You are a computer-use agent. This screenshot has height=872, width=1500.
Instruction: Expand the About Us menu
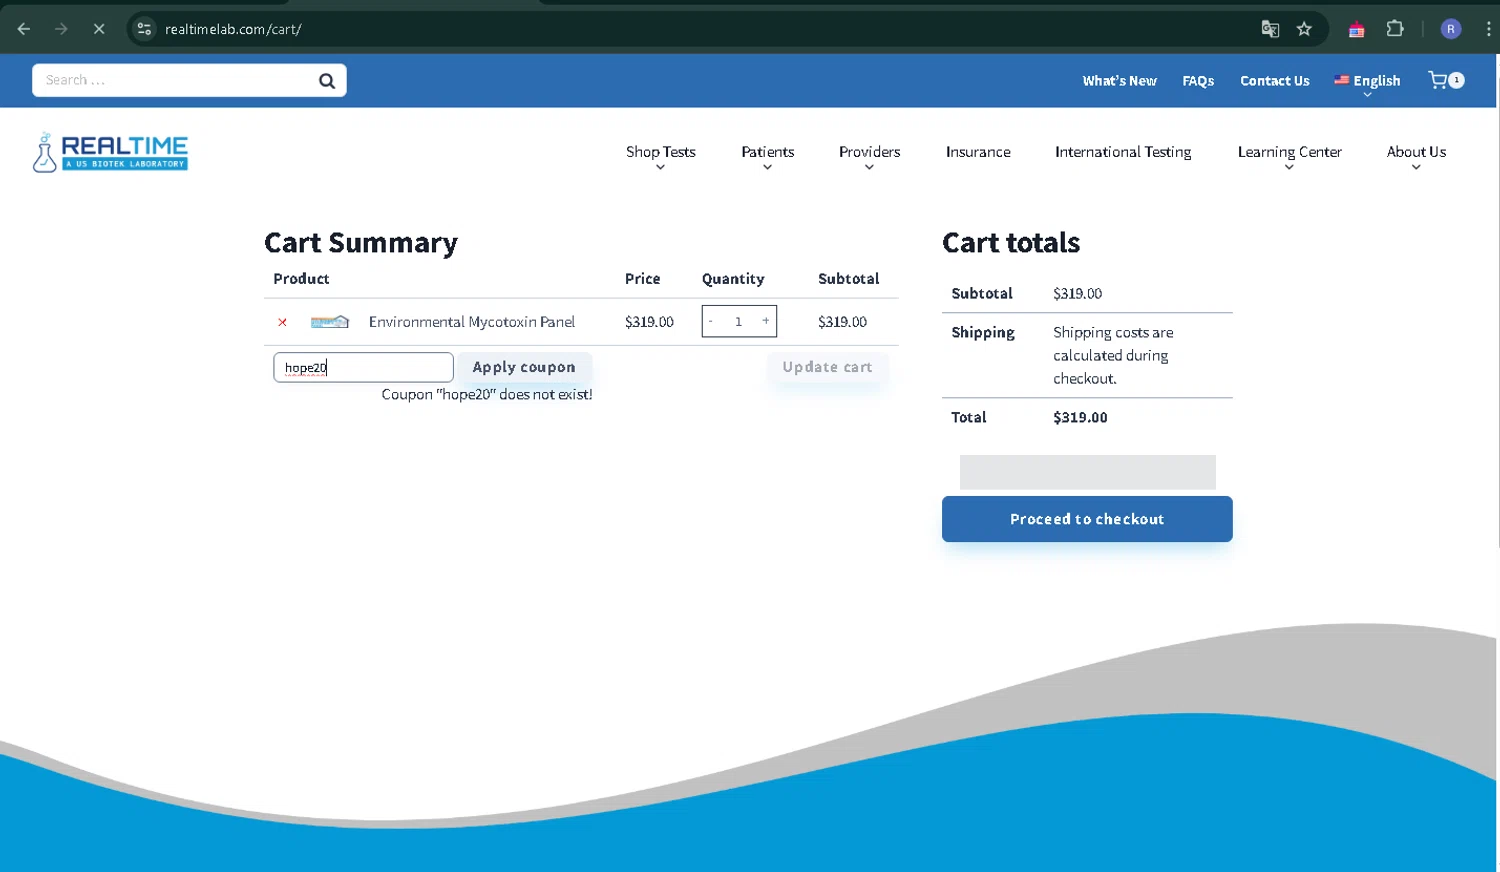pos(1416,155)
